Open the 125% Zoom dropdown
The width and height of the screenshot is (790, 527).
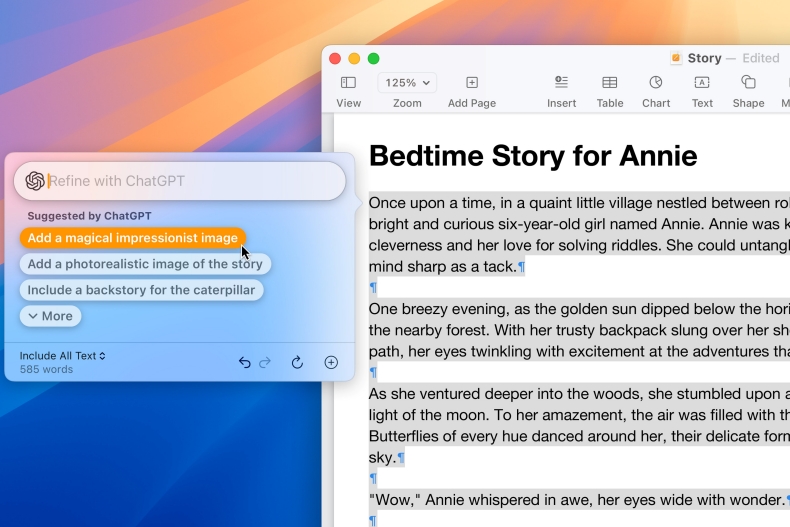[407, 83]
